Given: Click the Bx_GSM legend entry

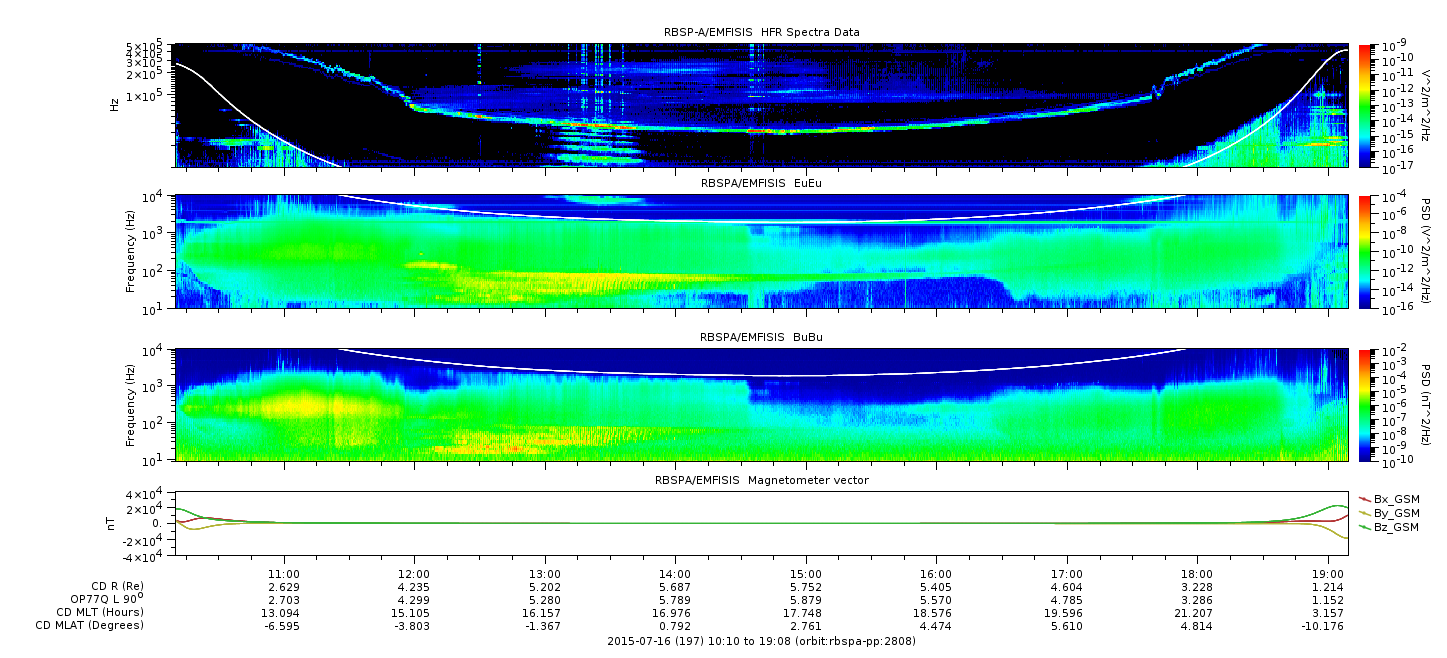Looking at the screenshot, I should (1395, 499).
